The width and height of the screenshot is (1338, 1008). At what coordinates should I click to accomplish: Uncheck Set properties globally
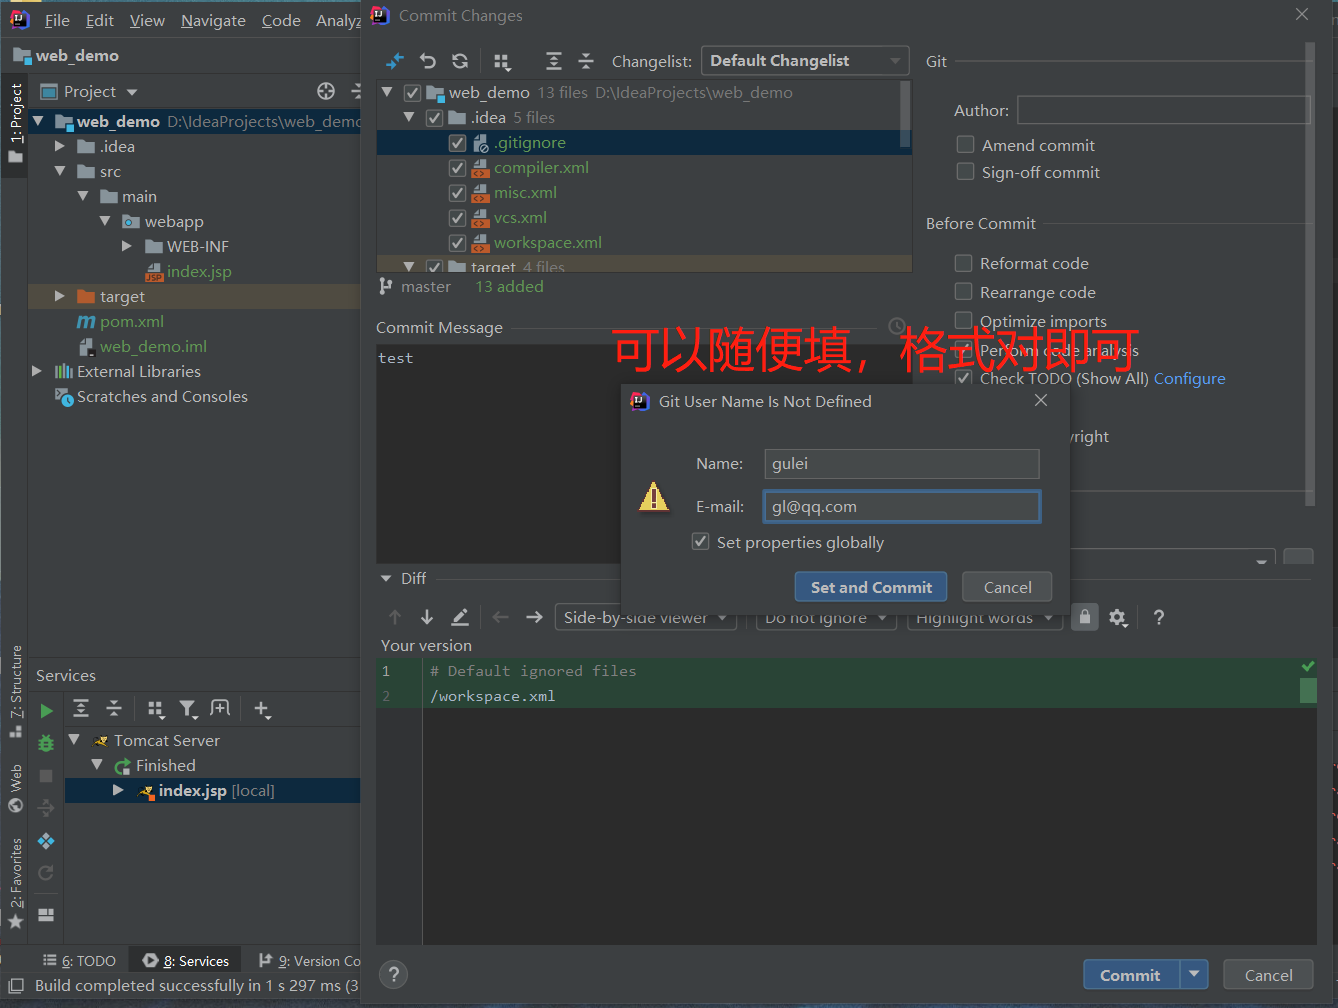[700, 542]
